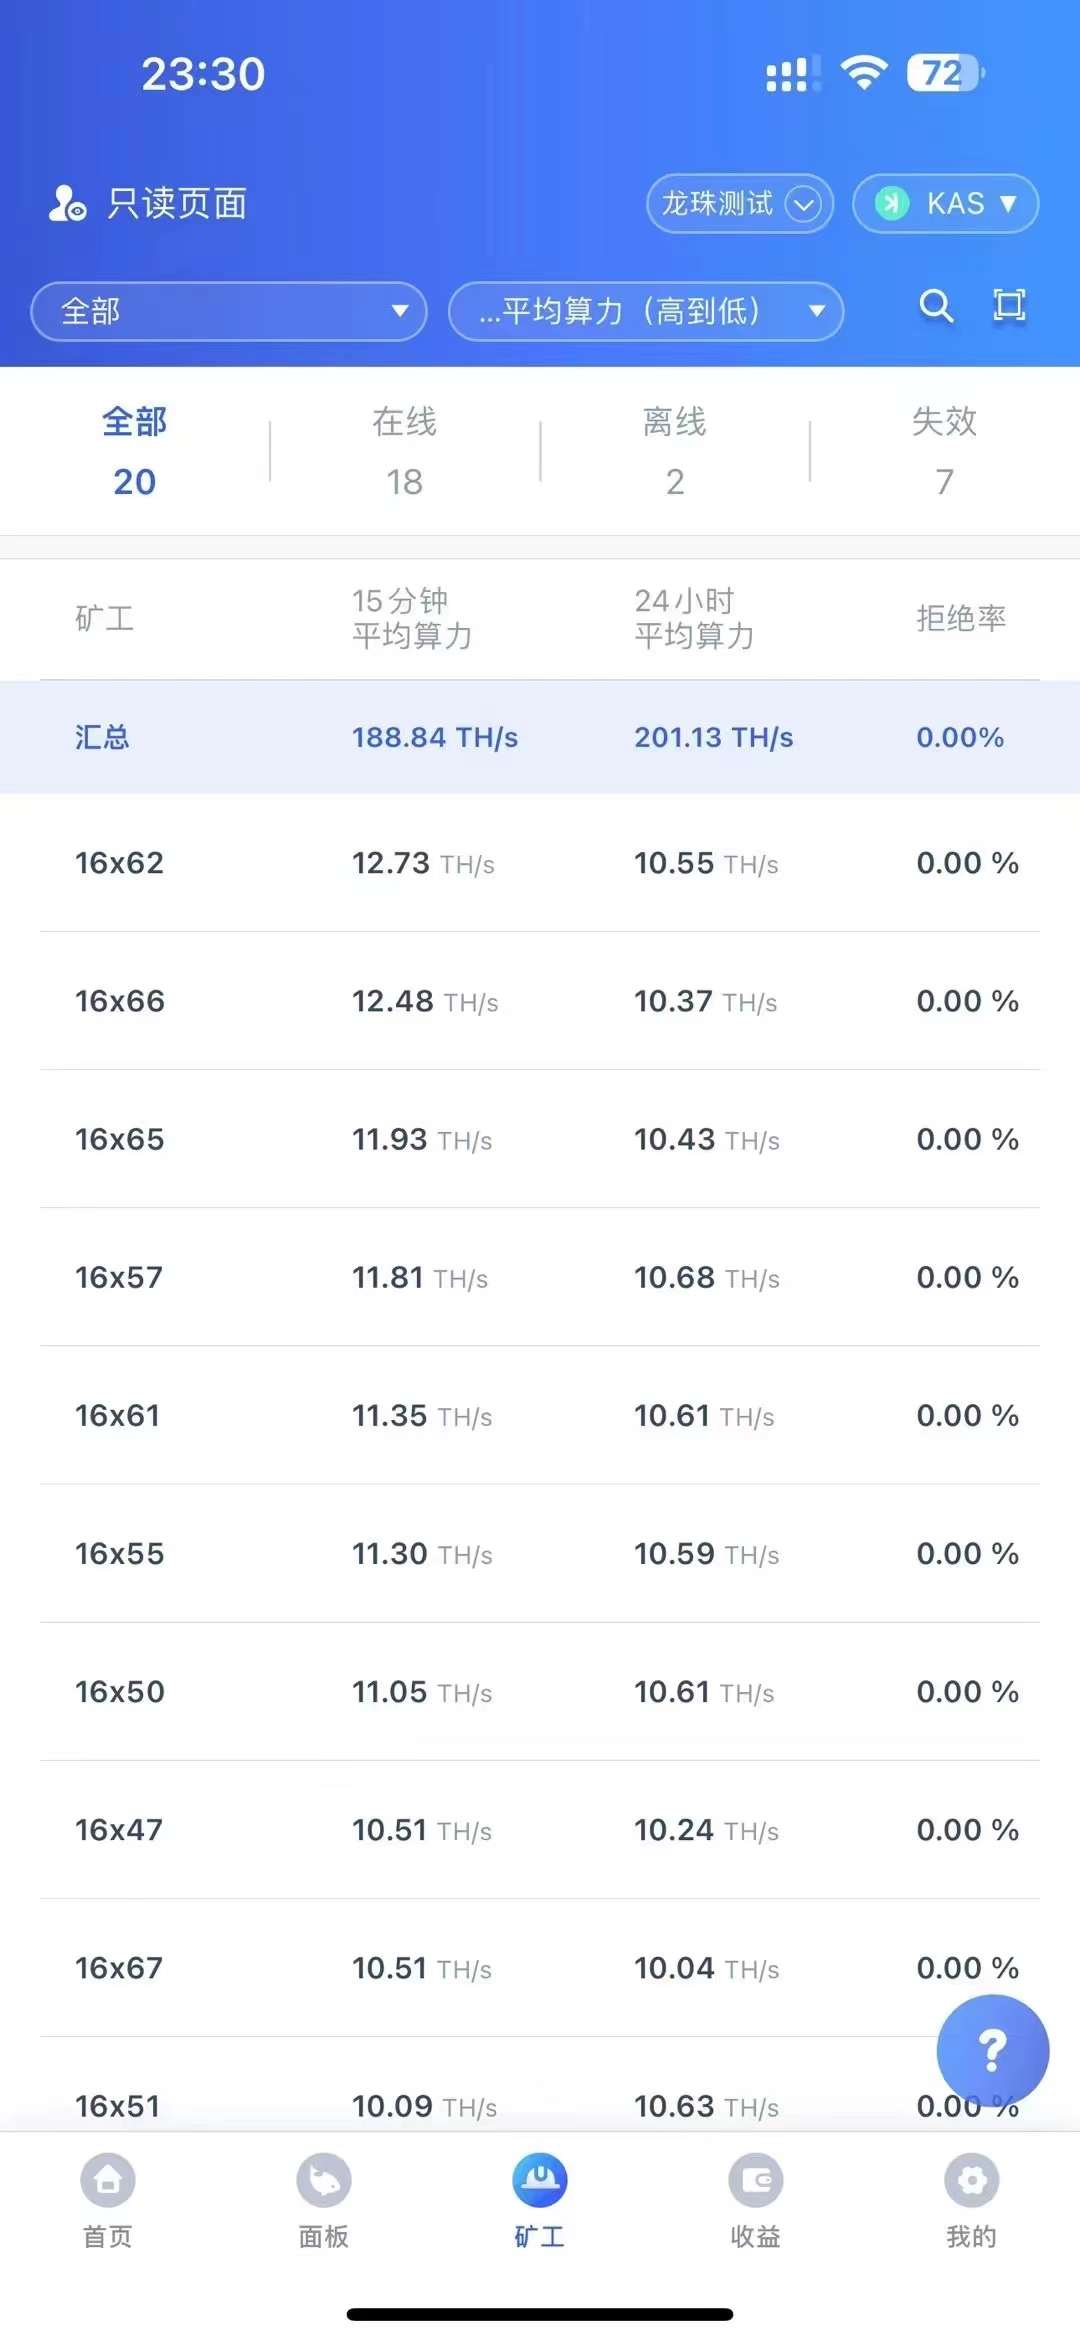The width and height of the screenshot is (1080, 2341).
Task: Open the 平均算力 sort order dropdown
Action: pyautogui.click(x=646, y=311)
